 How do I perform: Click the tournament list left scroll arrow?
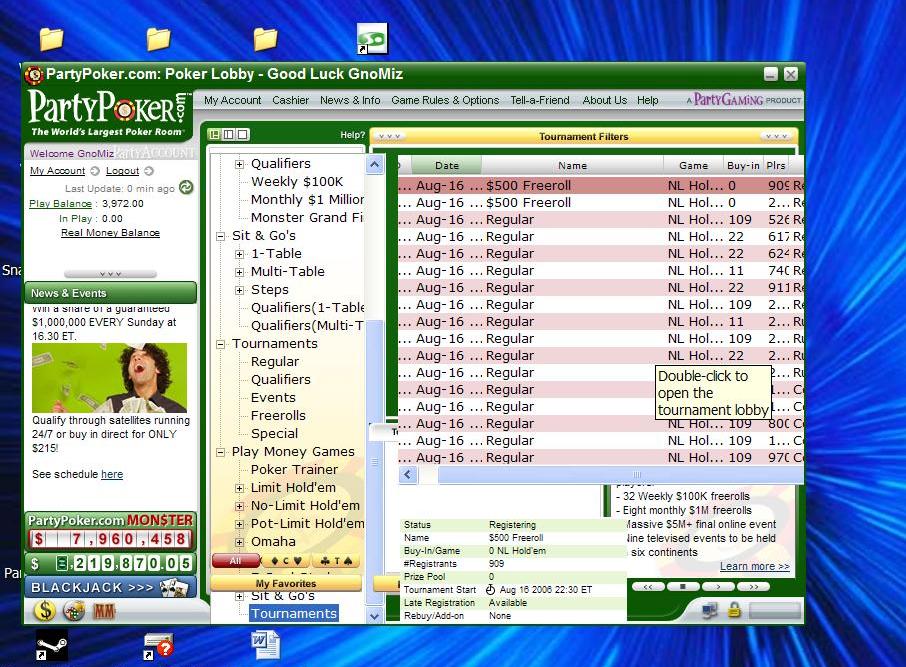pos(408,475)
